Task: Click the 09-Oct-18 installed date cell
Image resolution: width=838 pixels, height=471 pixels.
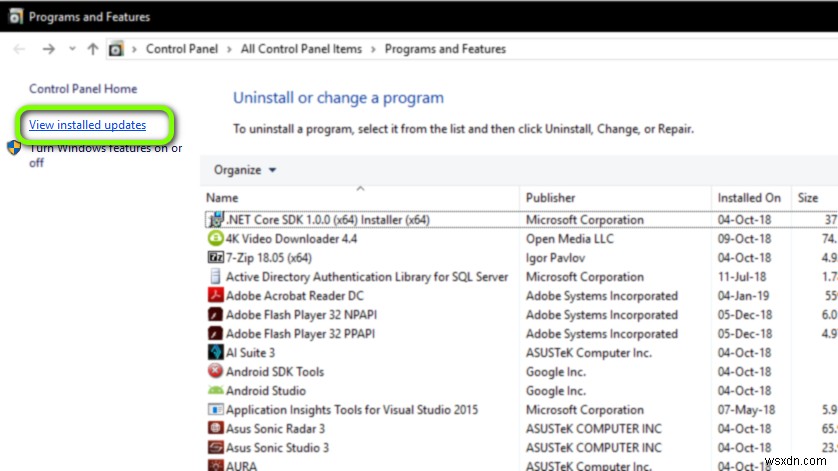Action: 744,238
